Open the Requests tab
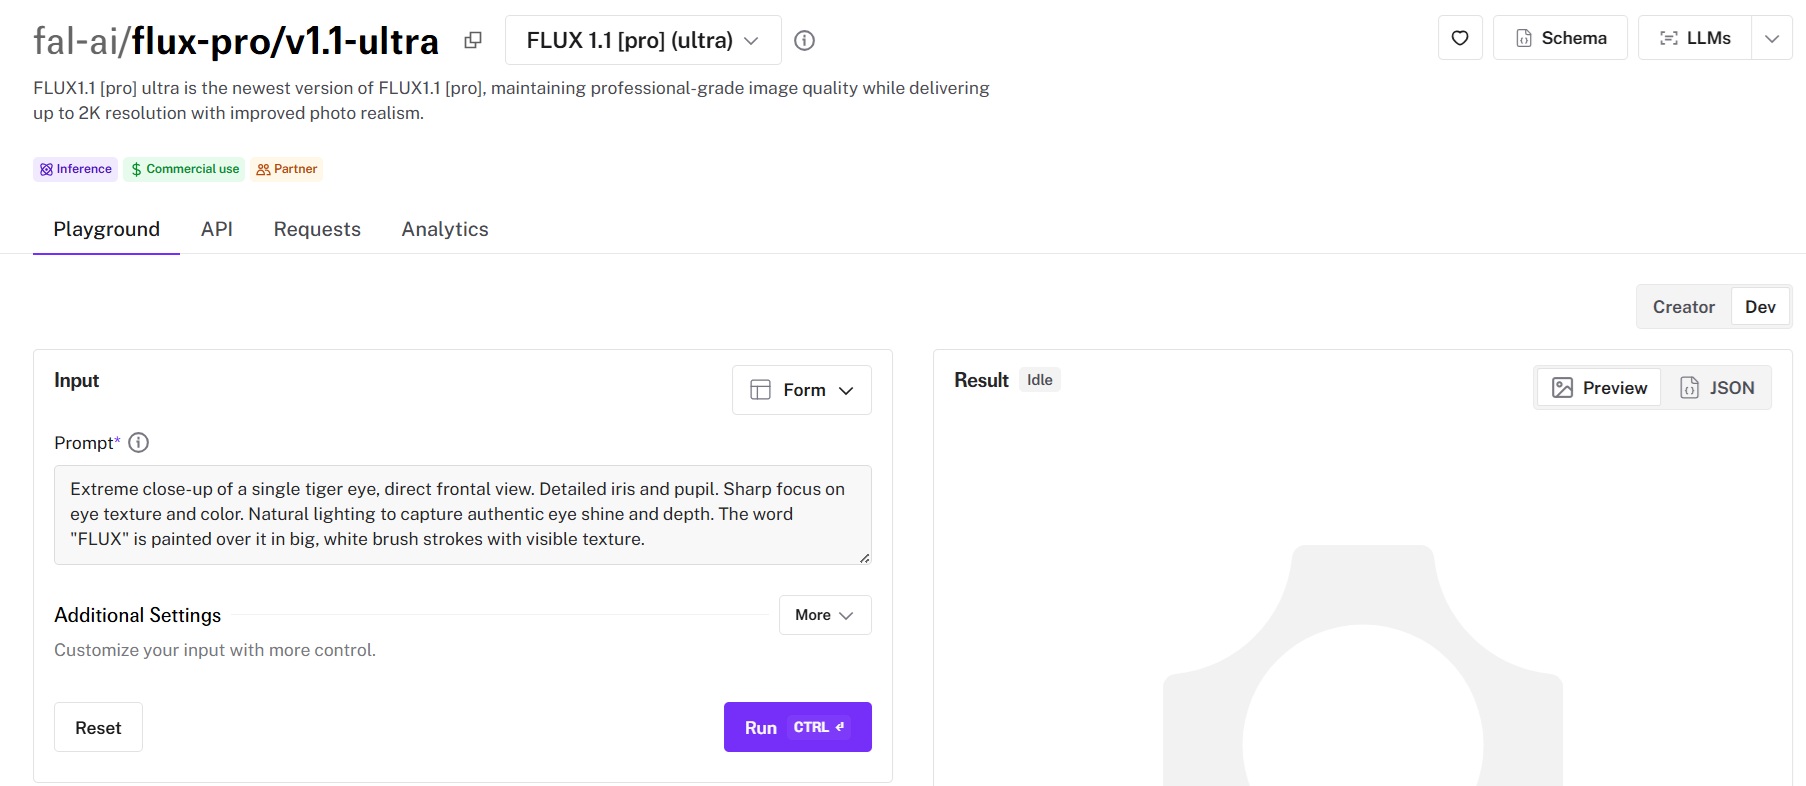1806x786 pixels. (x=317, y=229)
